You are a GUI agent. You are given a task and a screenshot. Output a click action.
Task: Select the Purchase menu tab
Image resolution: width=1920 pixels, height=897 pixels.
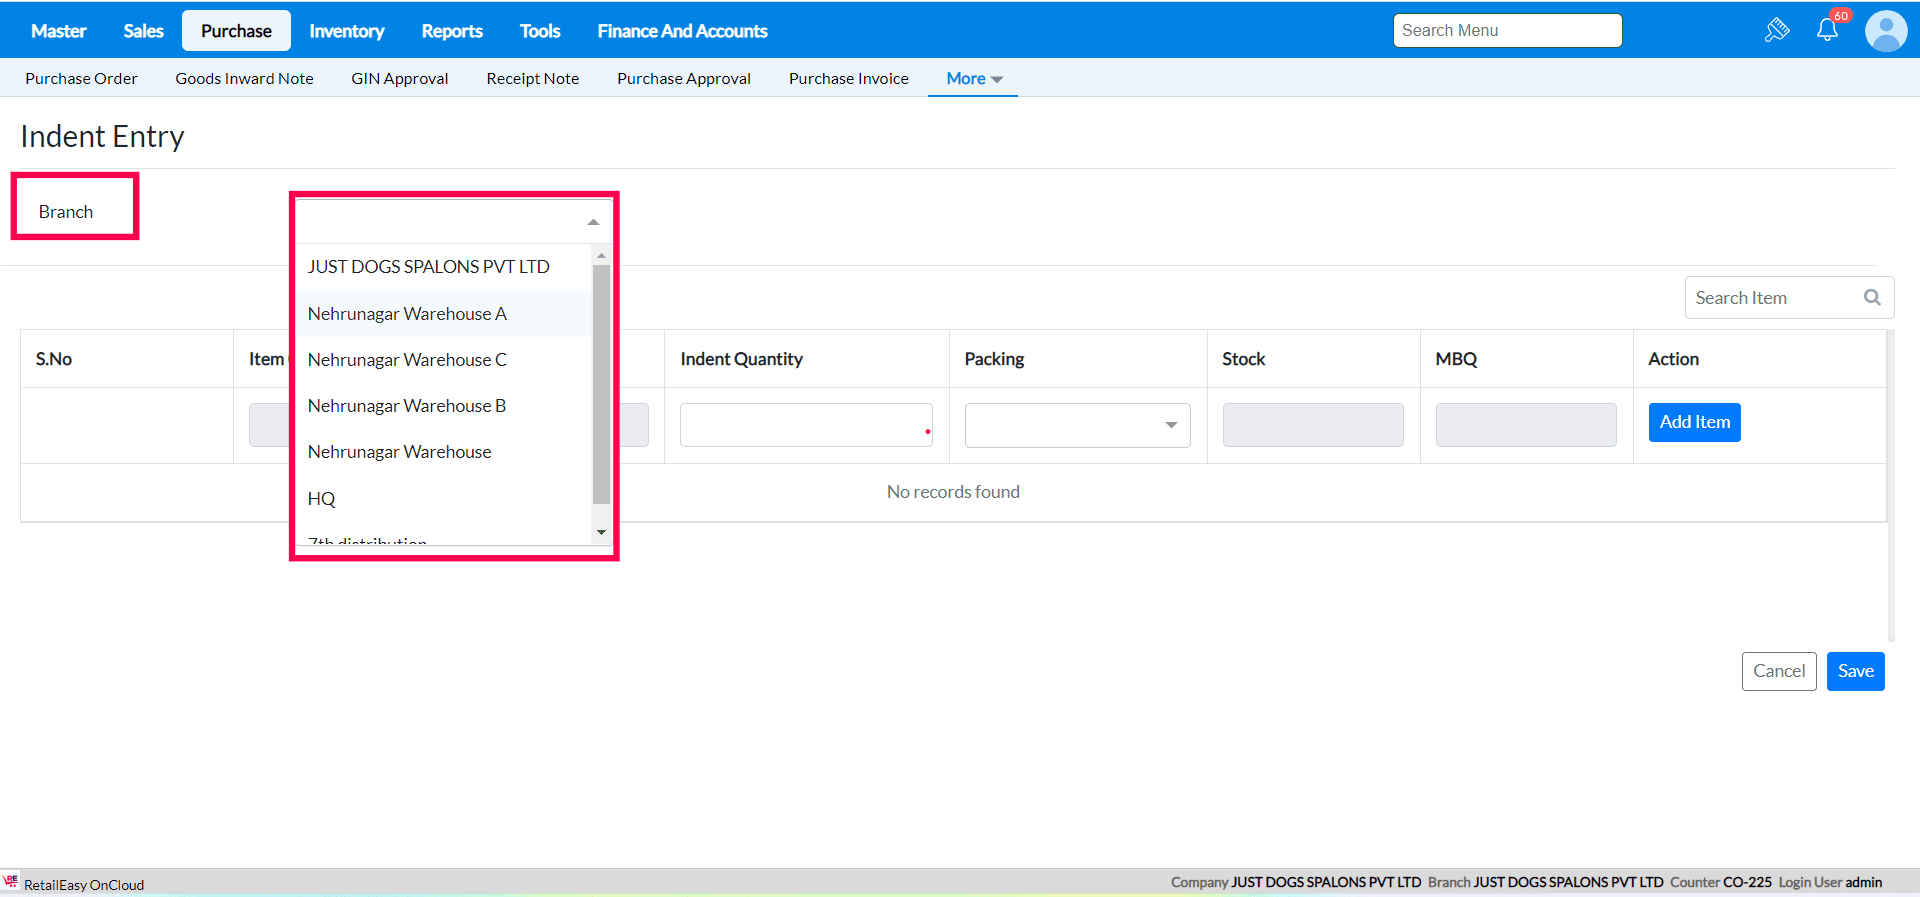(236, 31)
